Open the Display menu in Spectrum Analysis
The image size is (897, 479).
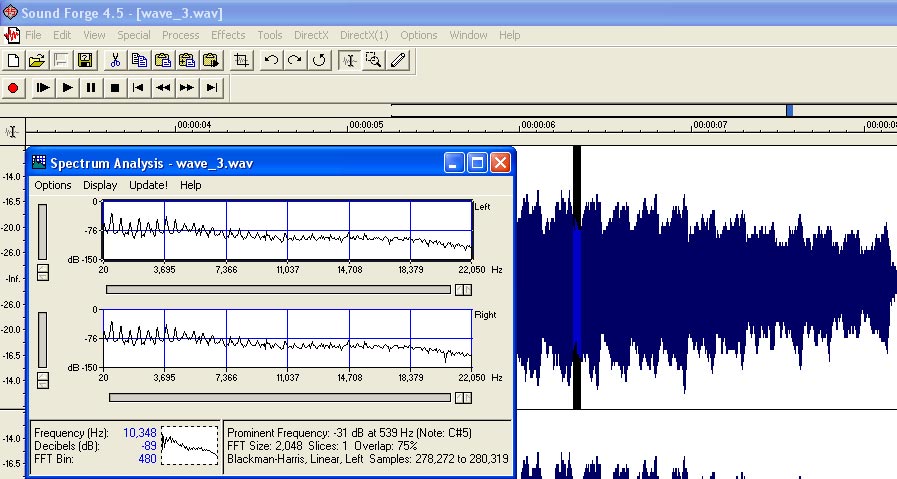coord(100,185)
